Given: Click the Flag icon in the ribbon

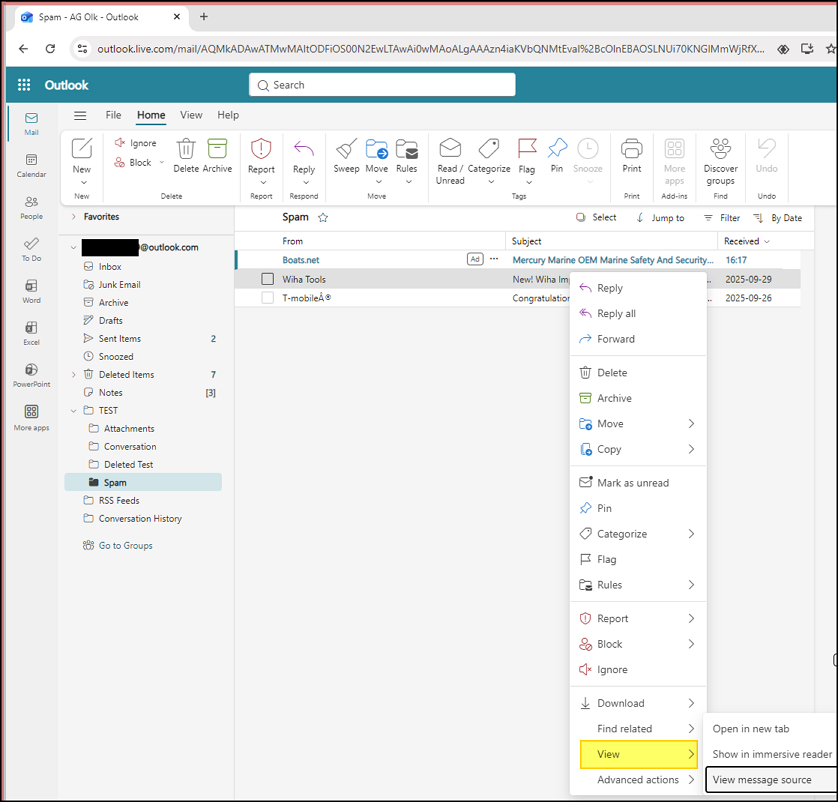Looking at the screenshot, I should [526, 149].
